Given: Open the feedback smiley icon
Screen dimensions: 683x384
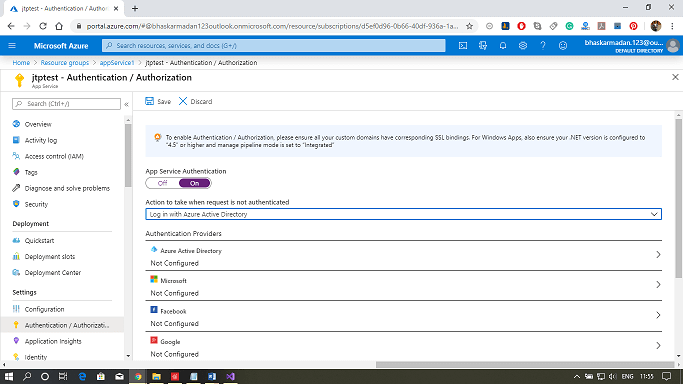Looking at the screenshot, I should [563, 46].
